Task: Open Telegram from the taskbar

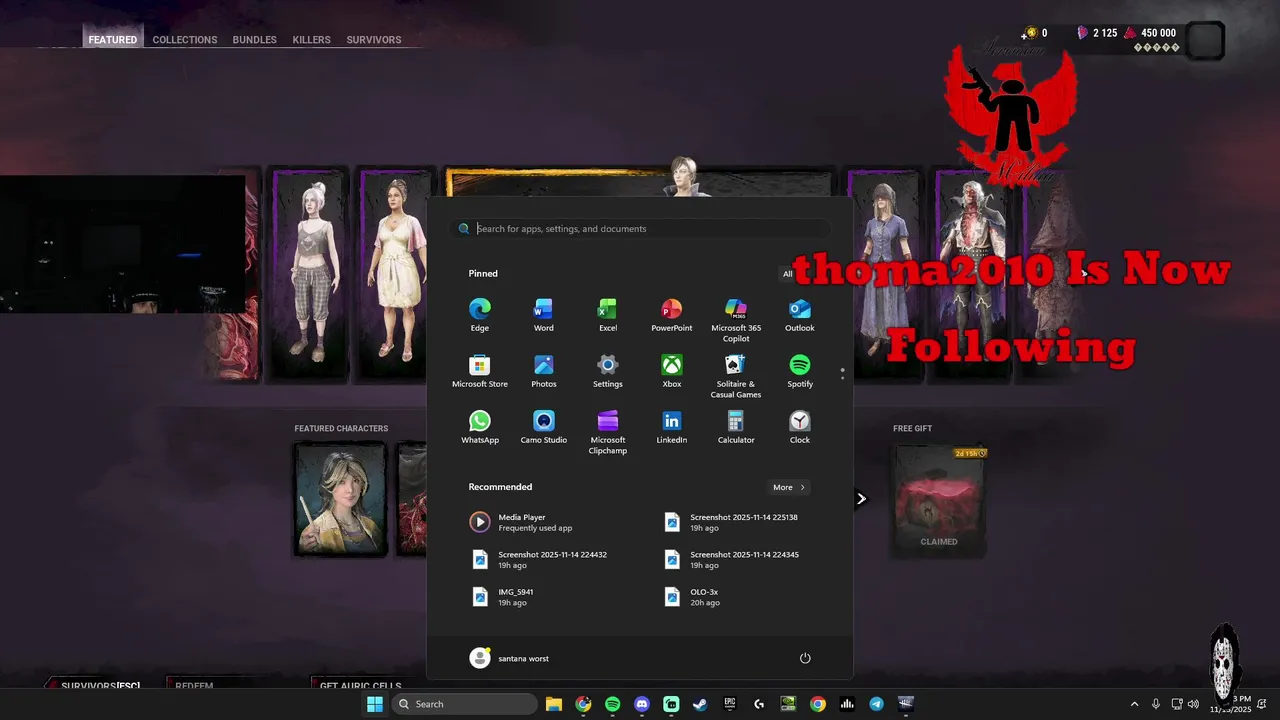Action: coord(876,704)
